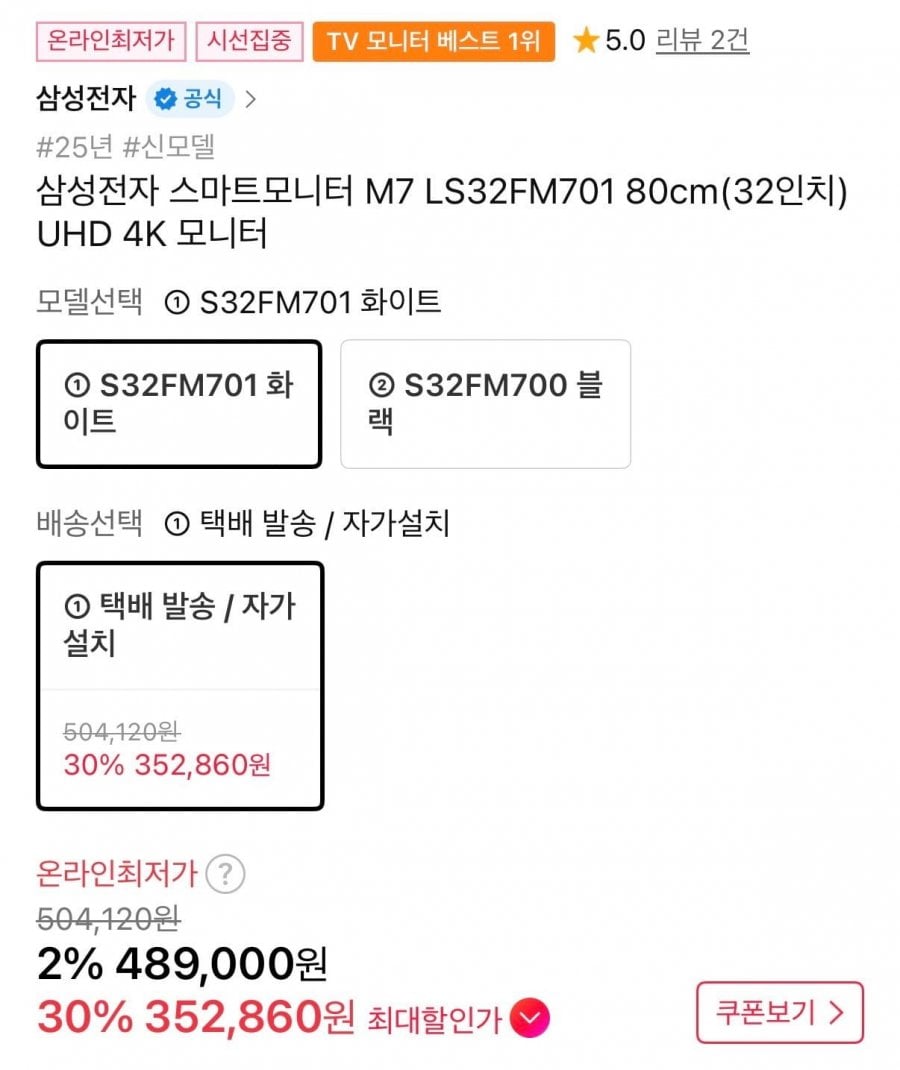The width and height of the screenshot is (900, 1070).
Task: Click the 30% 352,860원 maximum discount price
Action: 196,1018
